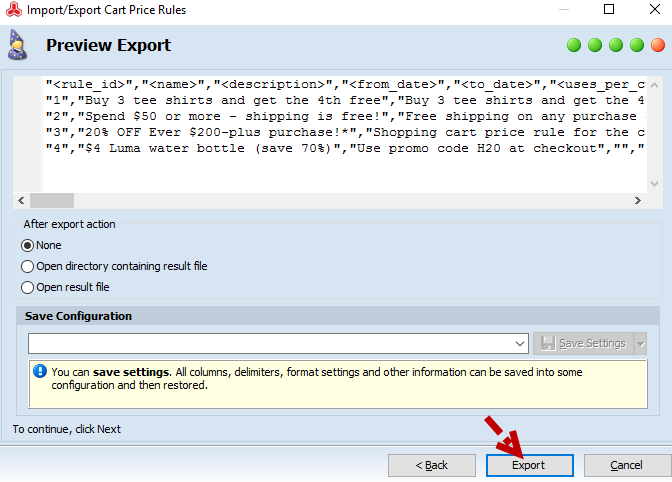The width and height of the screenshot is (672, 482).
Task: Click the red current step indicator
Action: click(658, 45)
